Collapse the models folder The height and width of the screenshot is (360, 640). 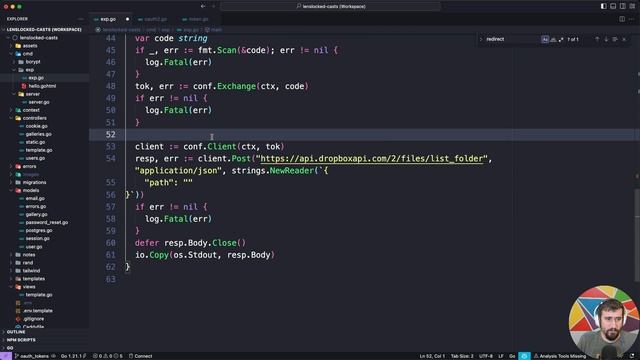[x=44, y=191]
